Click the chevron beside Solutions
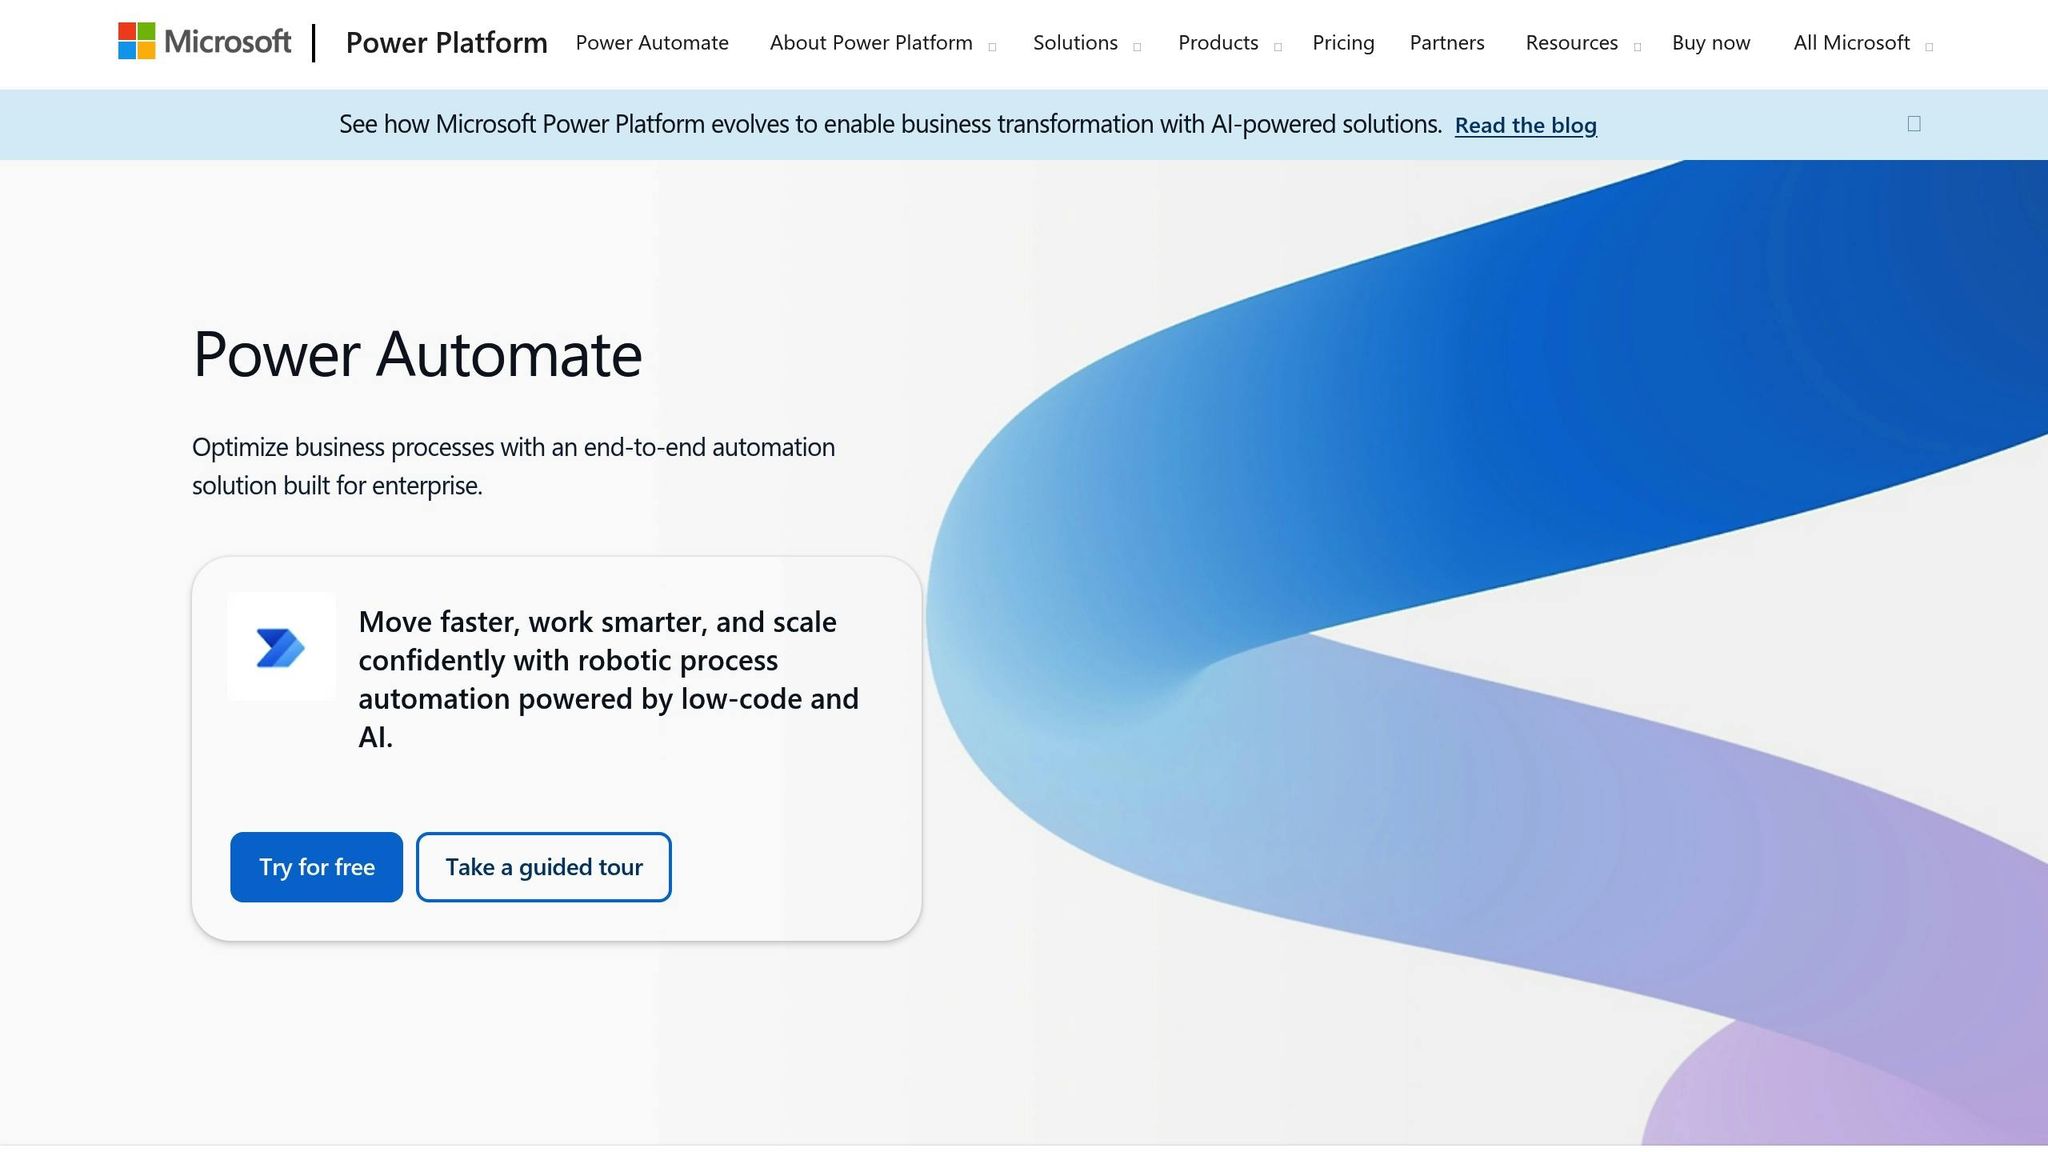The width and height of the screenshot is (2048, 1152). [x=1135, y=46]
